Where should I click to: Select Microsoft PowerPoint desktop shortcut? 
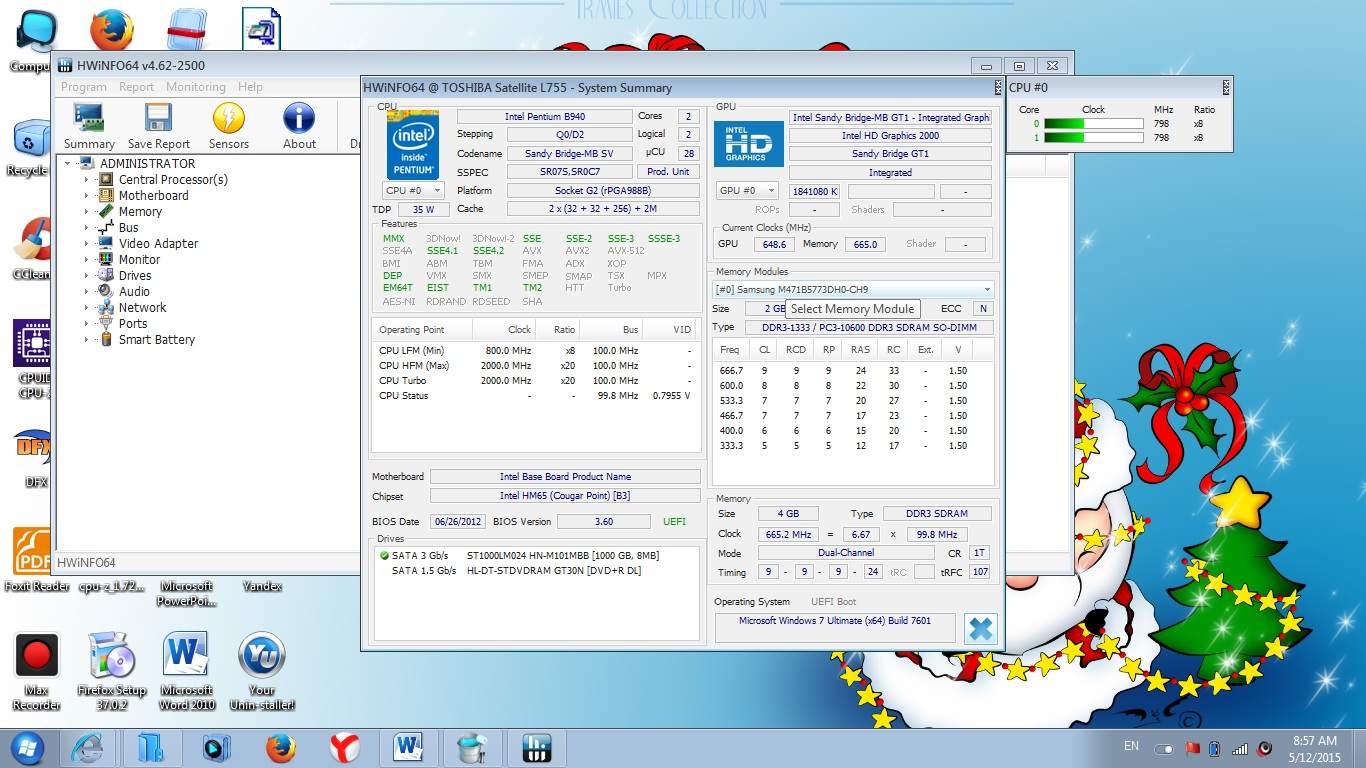(186, 594)
